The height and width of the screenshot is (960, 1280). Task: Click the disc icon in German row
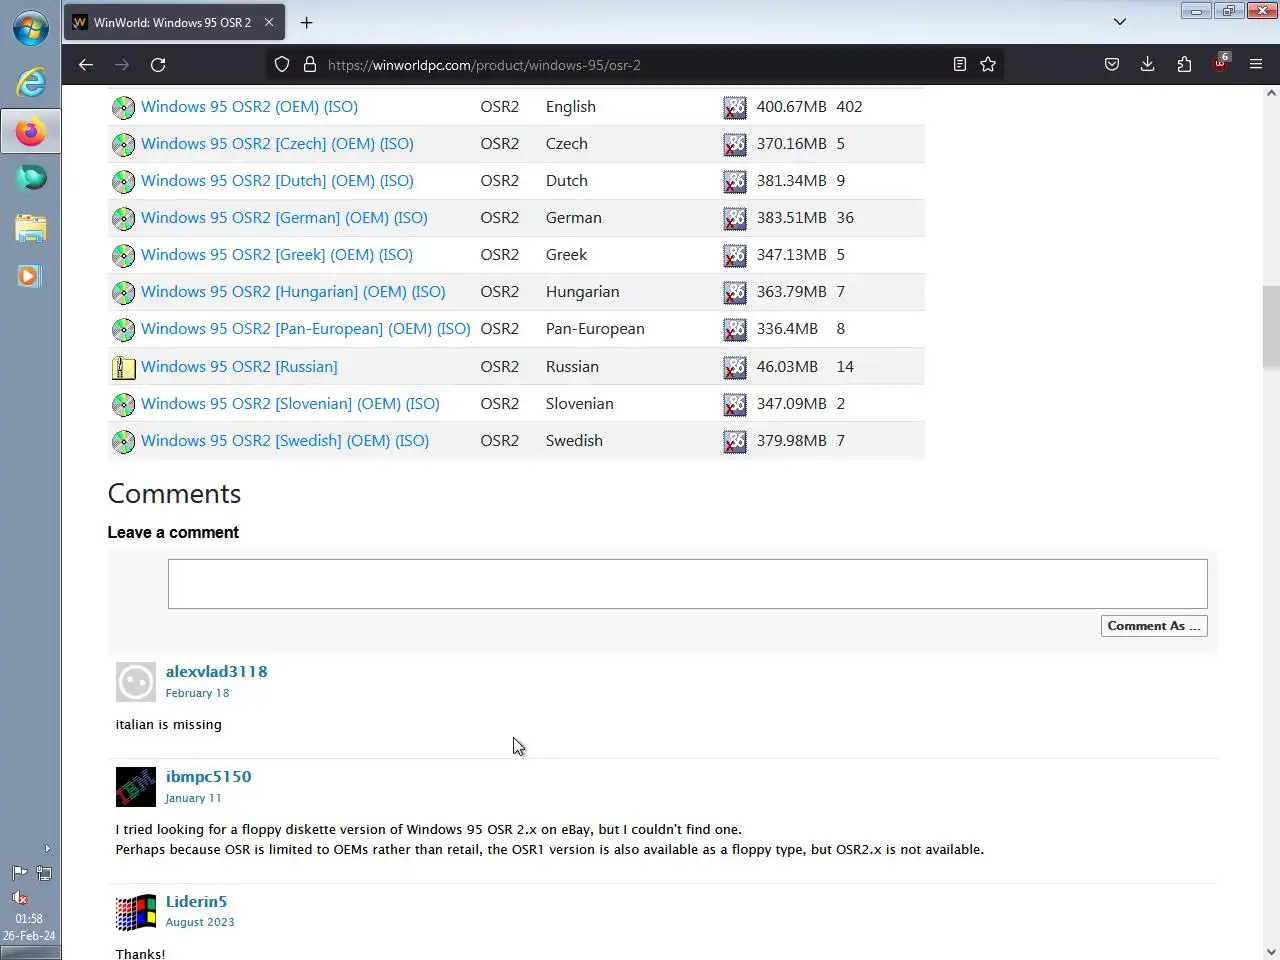click(x=123, y=218)
